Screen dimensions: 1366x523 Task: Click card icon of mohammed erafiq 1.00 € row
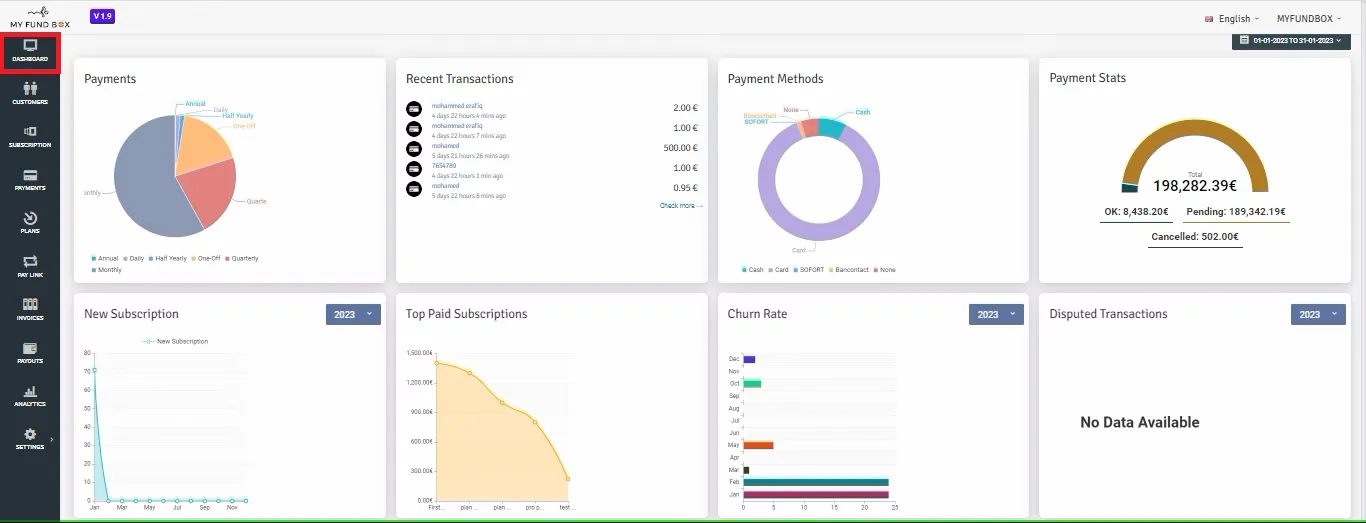[x=414, y=128]
